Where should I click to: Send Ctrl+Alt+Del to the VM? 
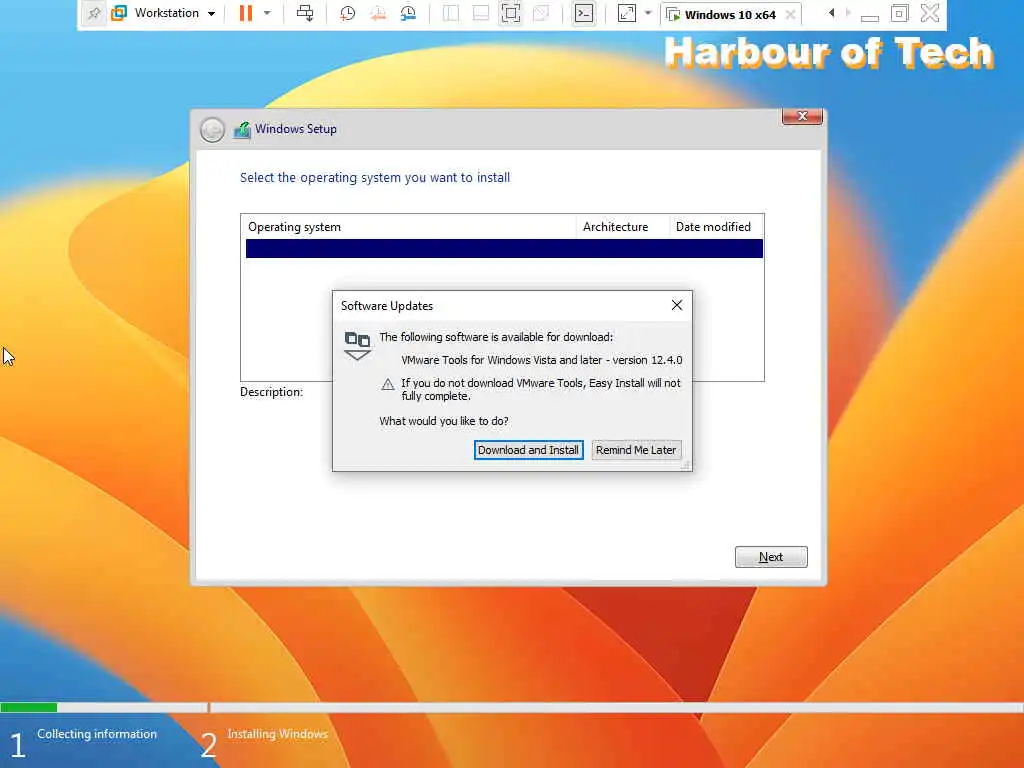305,13
